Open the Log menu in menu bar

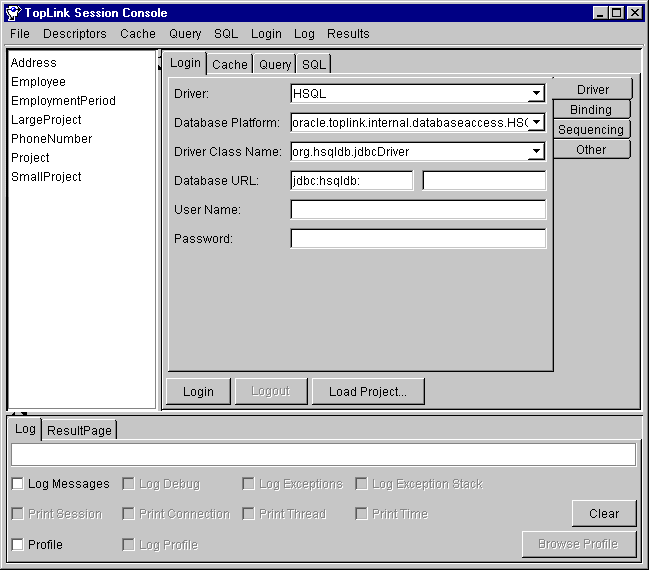(304, 34)
